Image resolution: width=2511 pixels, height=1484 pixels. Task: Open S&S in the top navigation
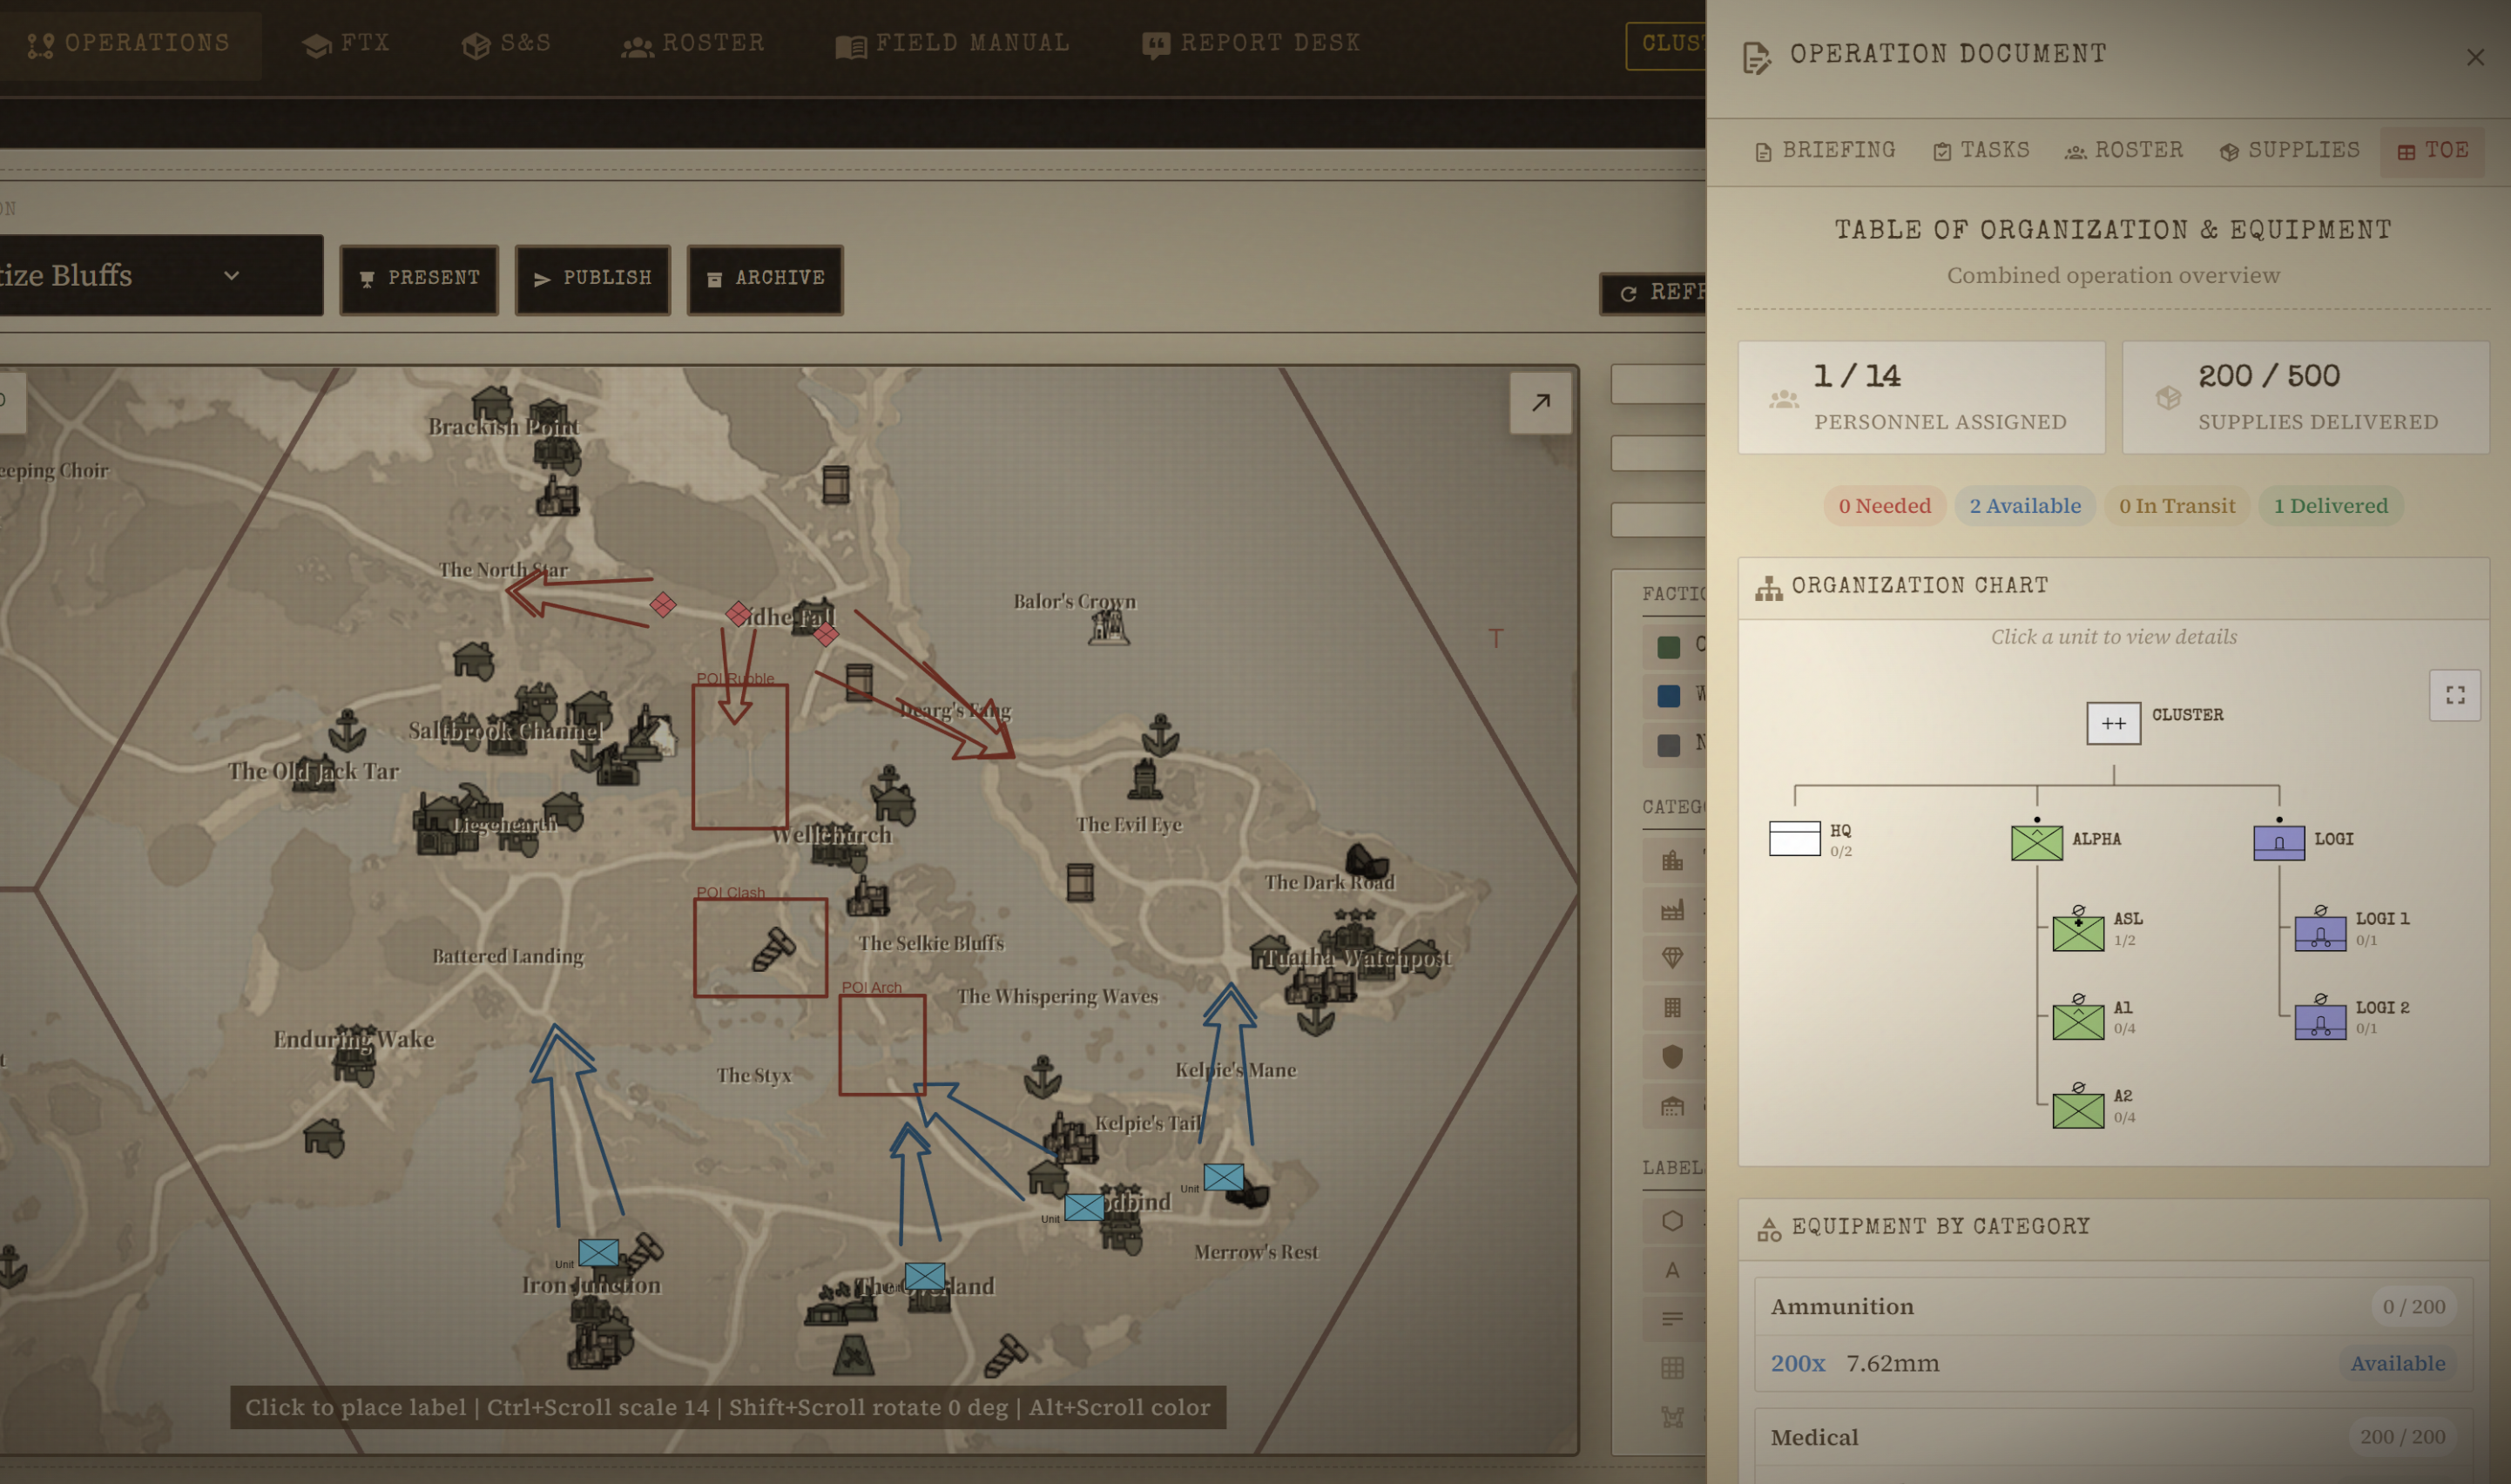(x=507, y=44)
